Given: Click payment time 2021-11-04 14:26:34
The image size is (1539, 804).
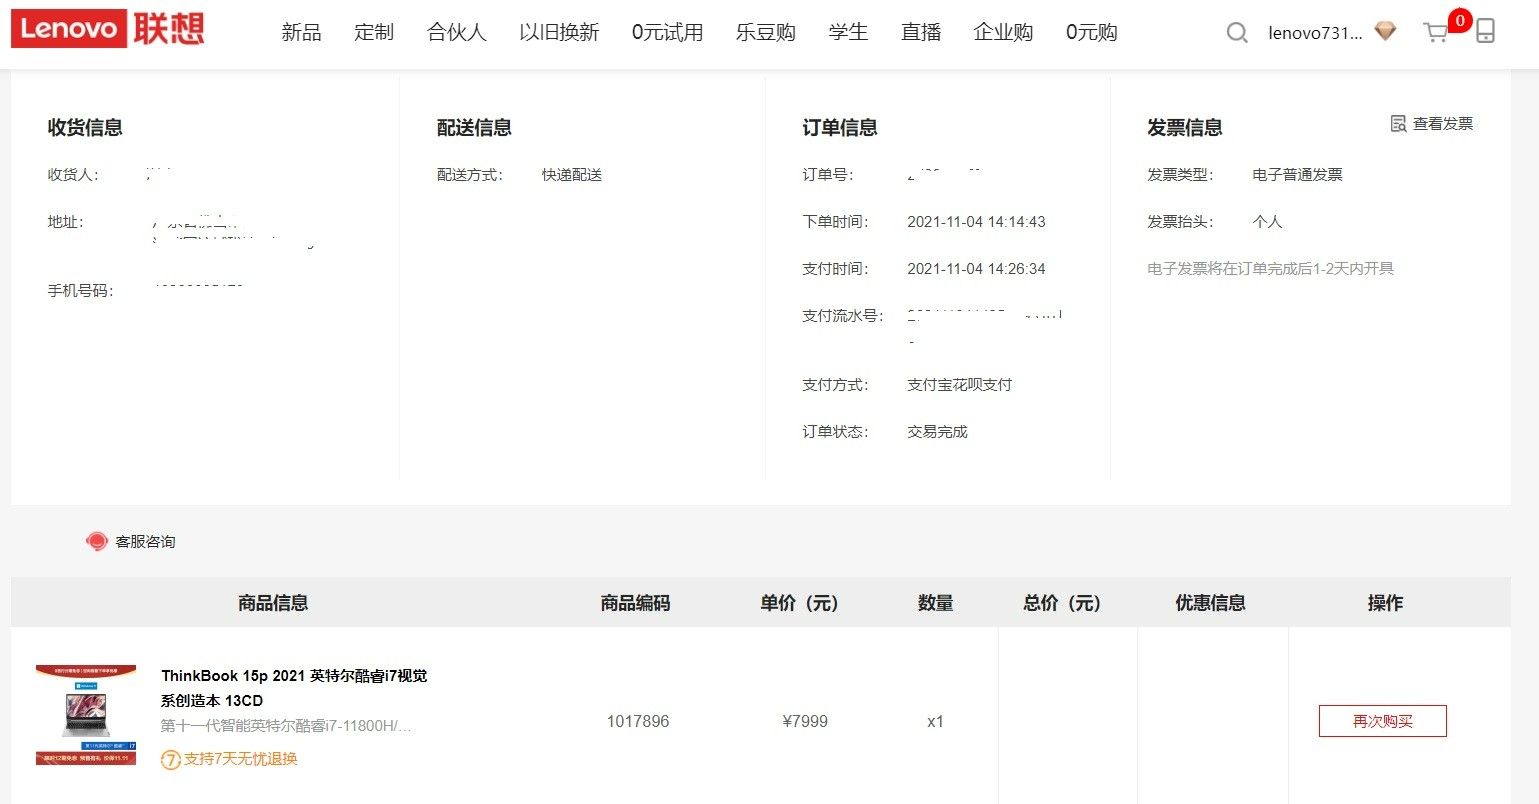Looking at the screenshot, I should pyautogui.click(x=976, y=269).
